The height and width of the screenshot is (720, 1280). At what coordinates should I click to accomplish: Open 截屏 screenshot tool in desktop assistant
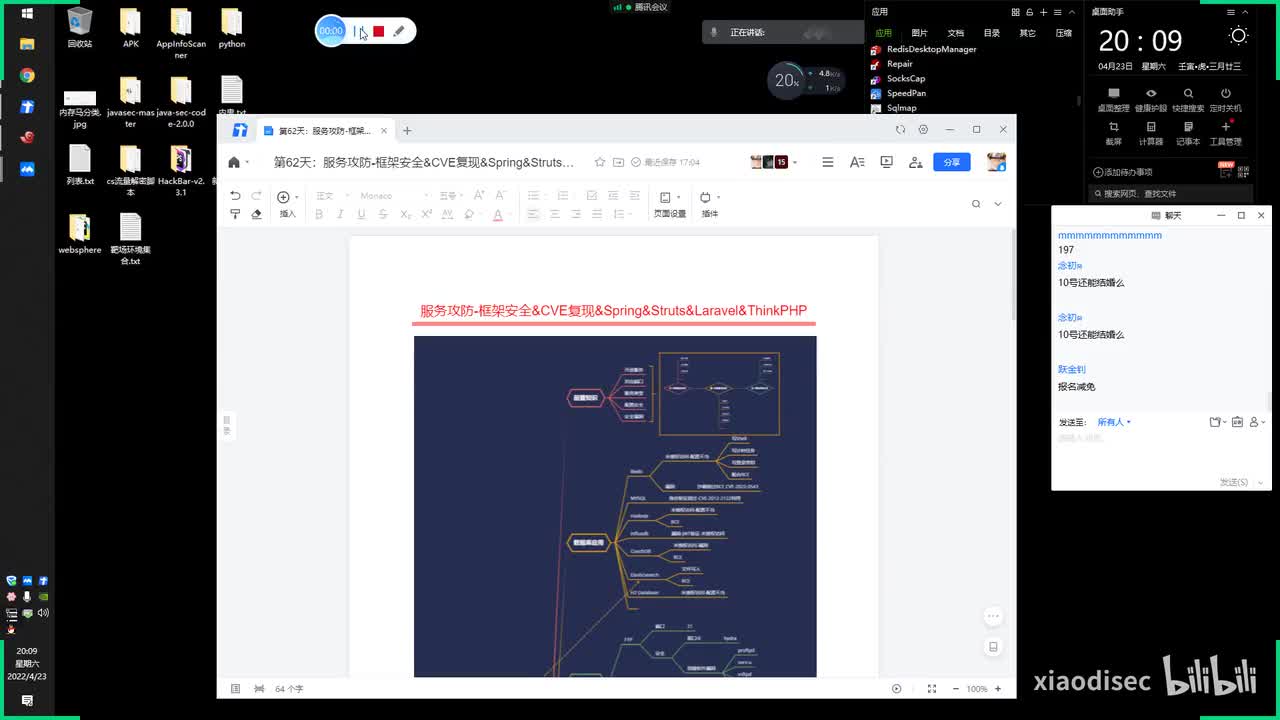pos(1113,132)
